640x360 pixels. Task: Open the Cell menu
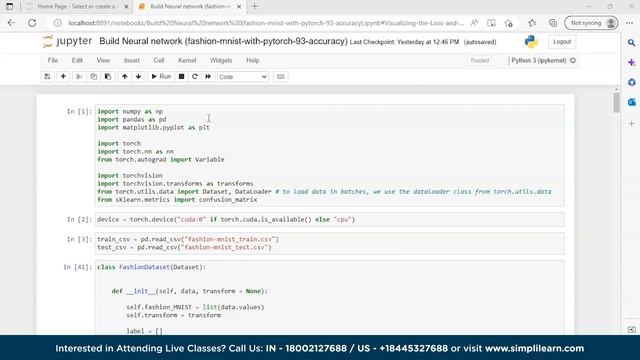pos(159,60)
